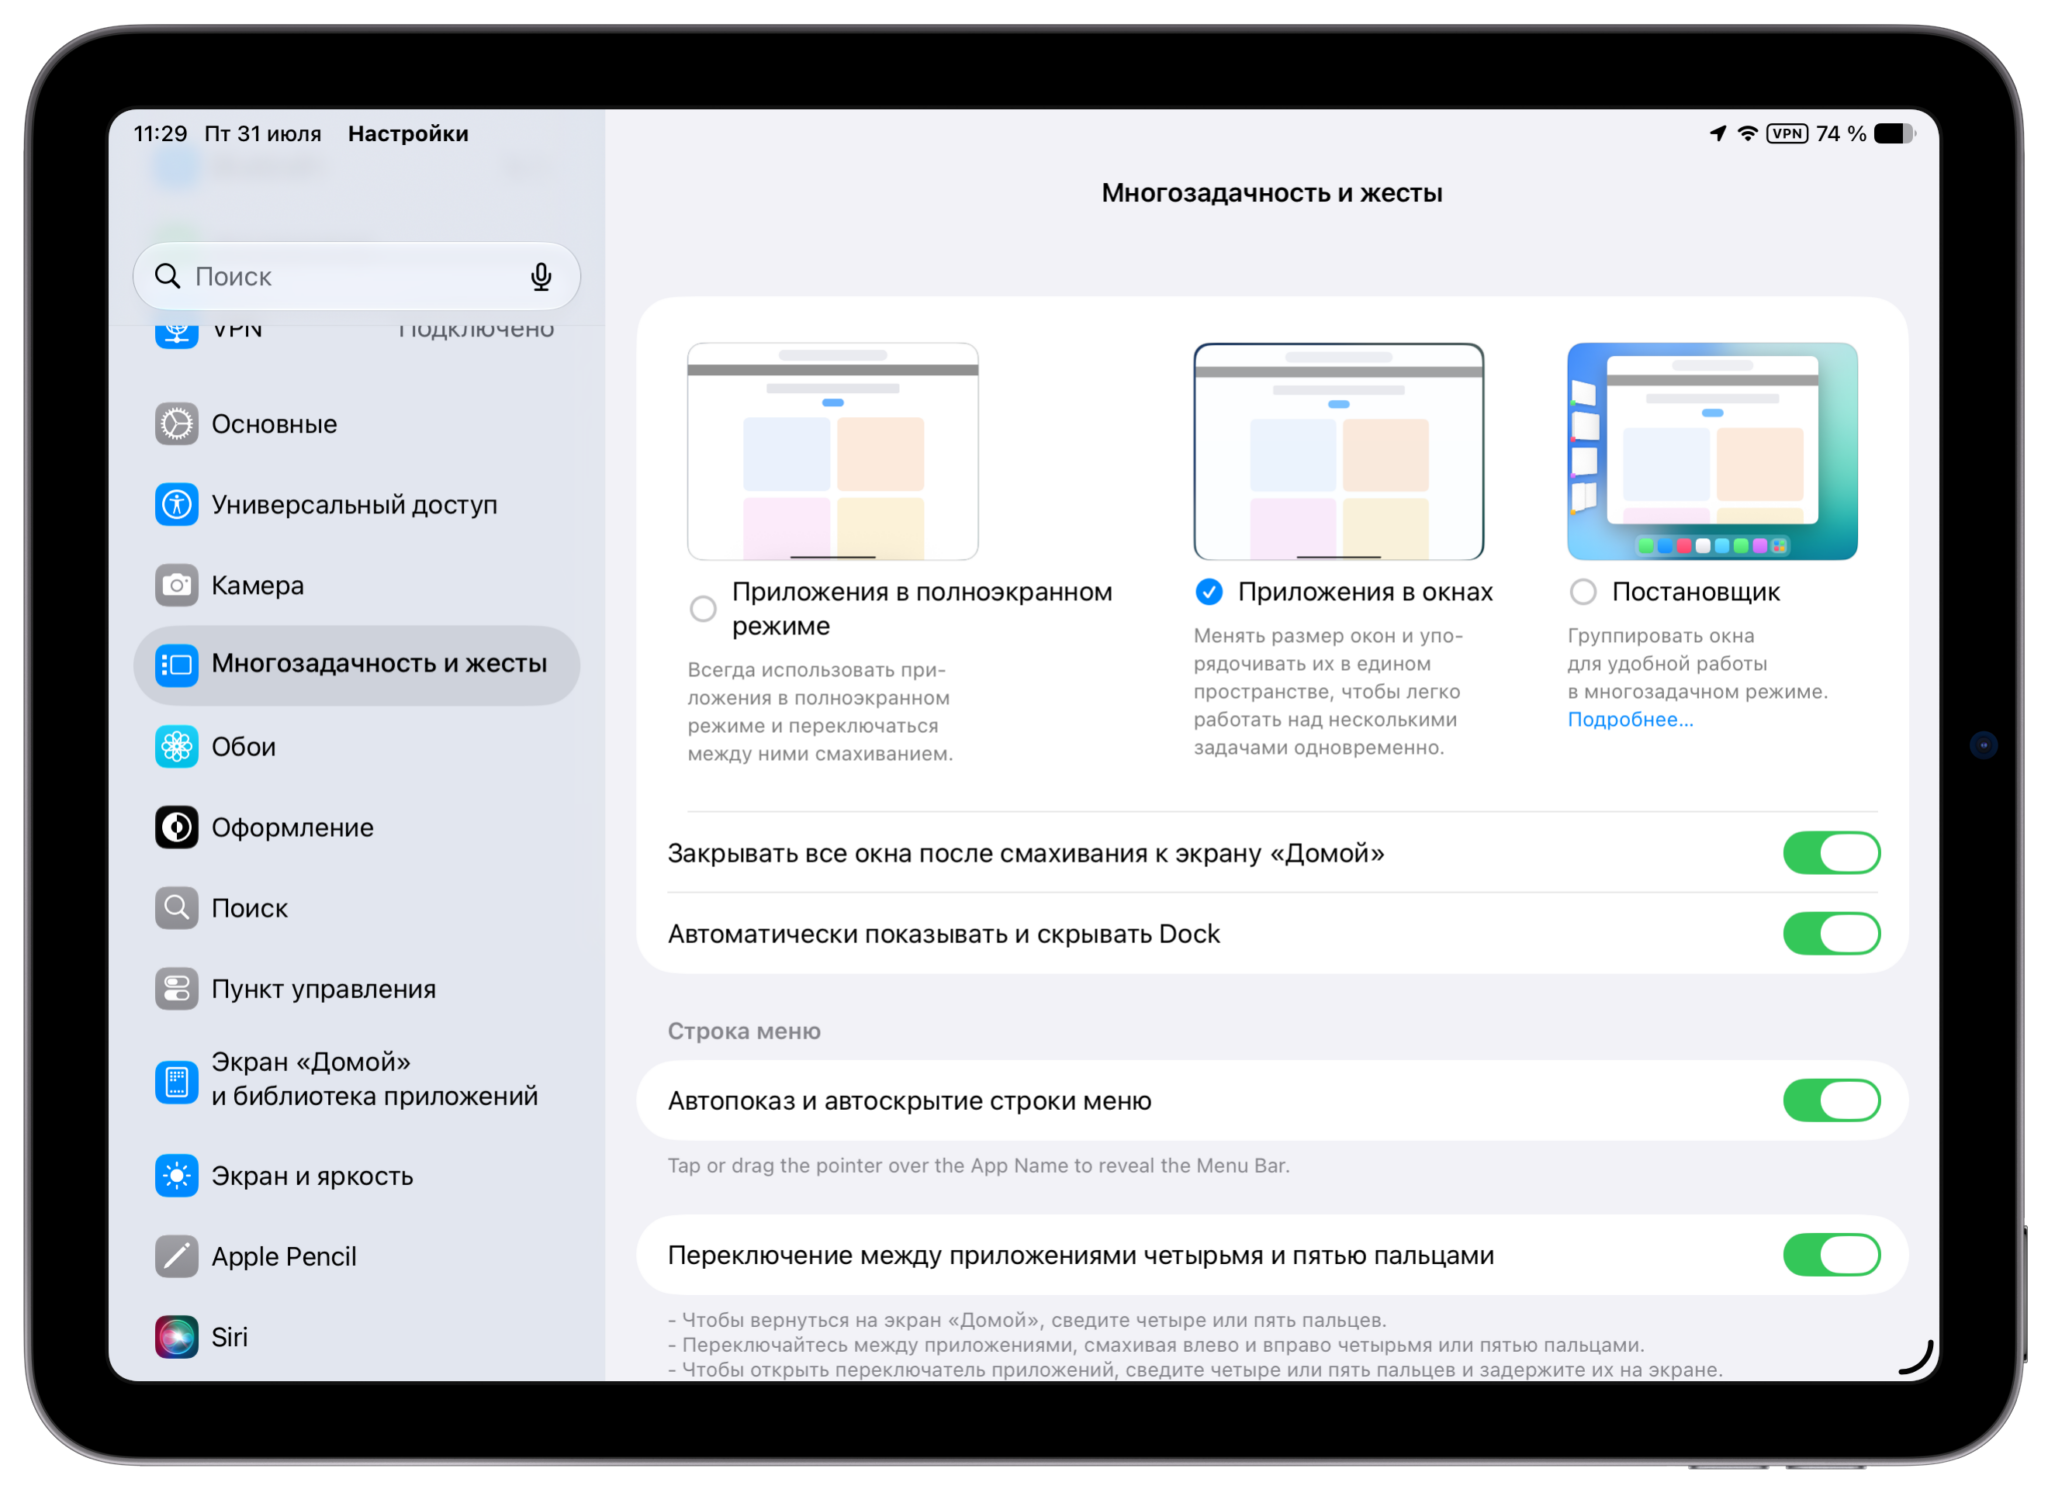Screen dimensions: 2048x1489
Task: Open the Экран и яркость icon
Action: (x=177, y=1176)
